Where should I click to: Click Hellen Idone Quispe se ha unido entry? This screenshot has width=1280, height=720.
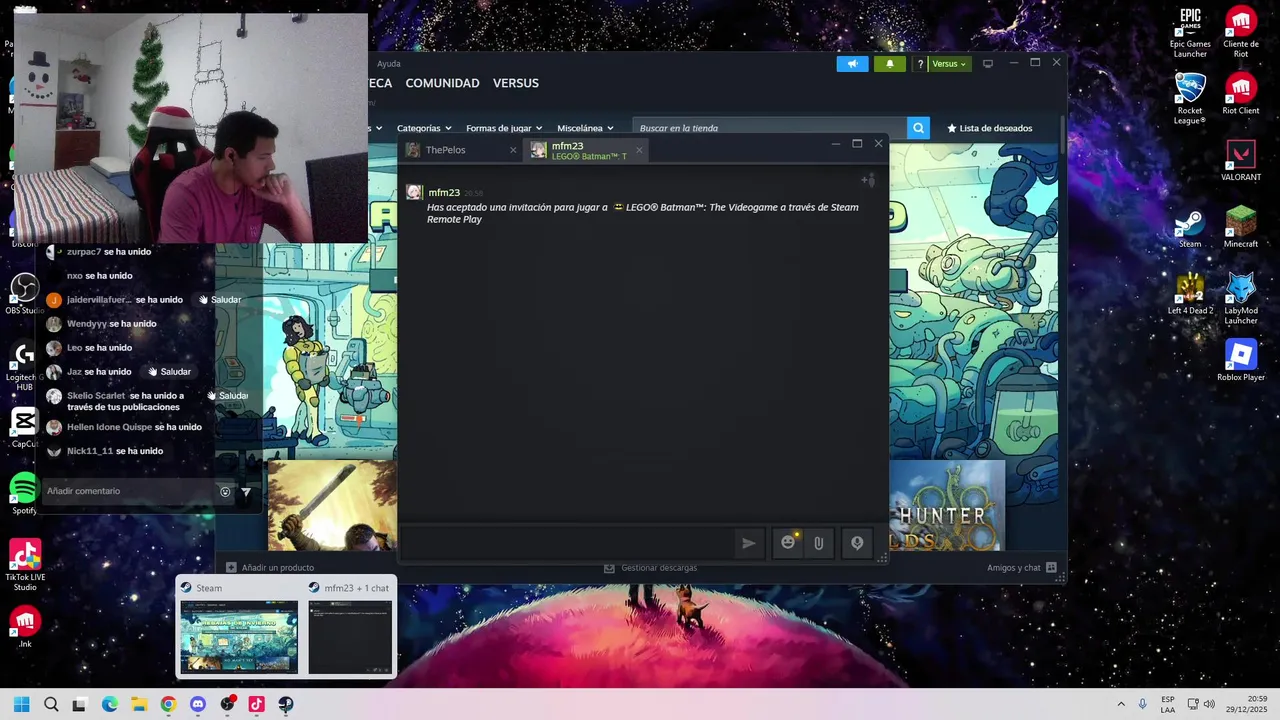tap(124, 427)
